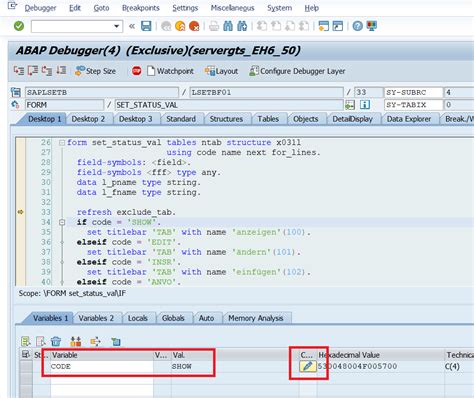Switch to the Desktop 3 tab

(135, 119)
